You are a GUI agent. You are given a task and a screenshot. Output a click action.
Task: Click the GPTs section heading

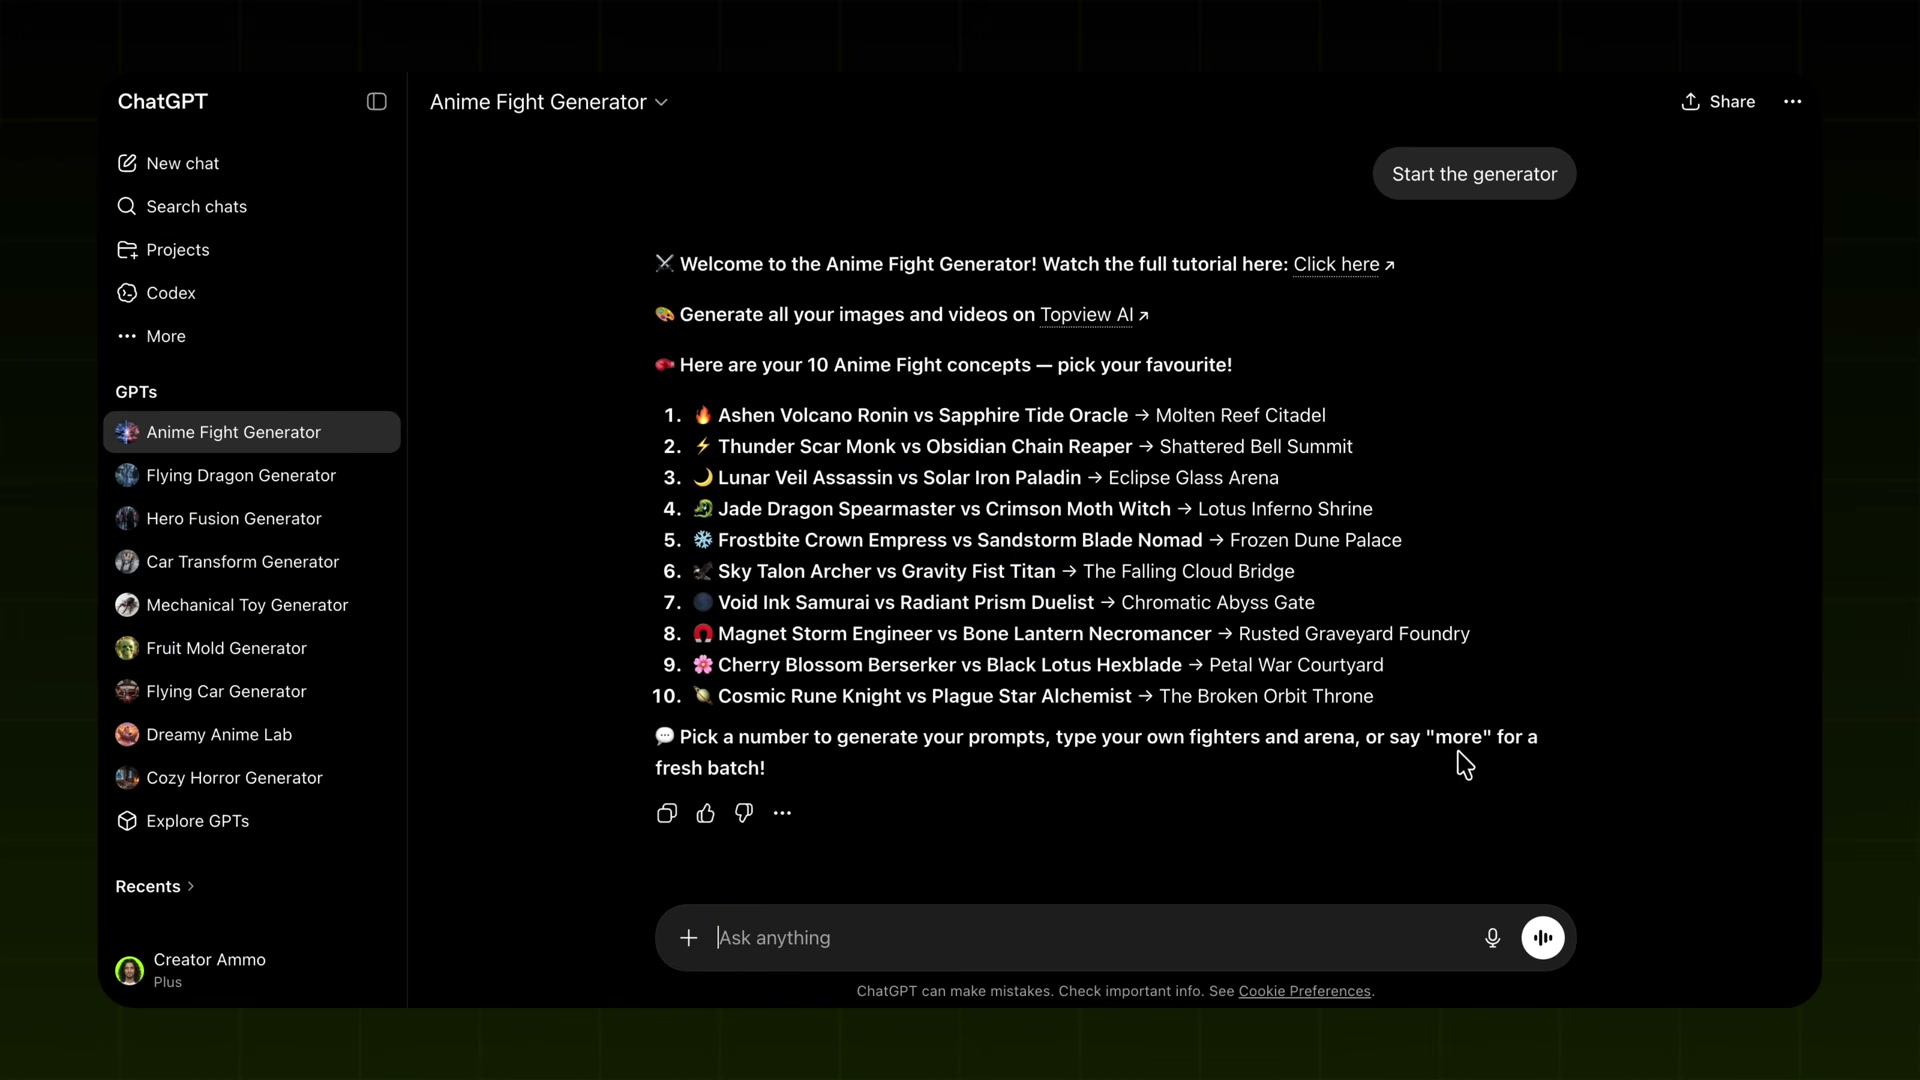tap(136, 392)
